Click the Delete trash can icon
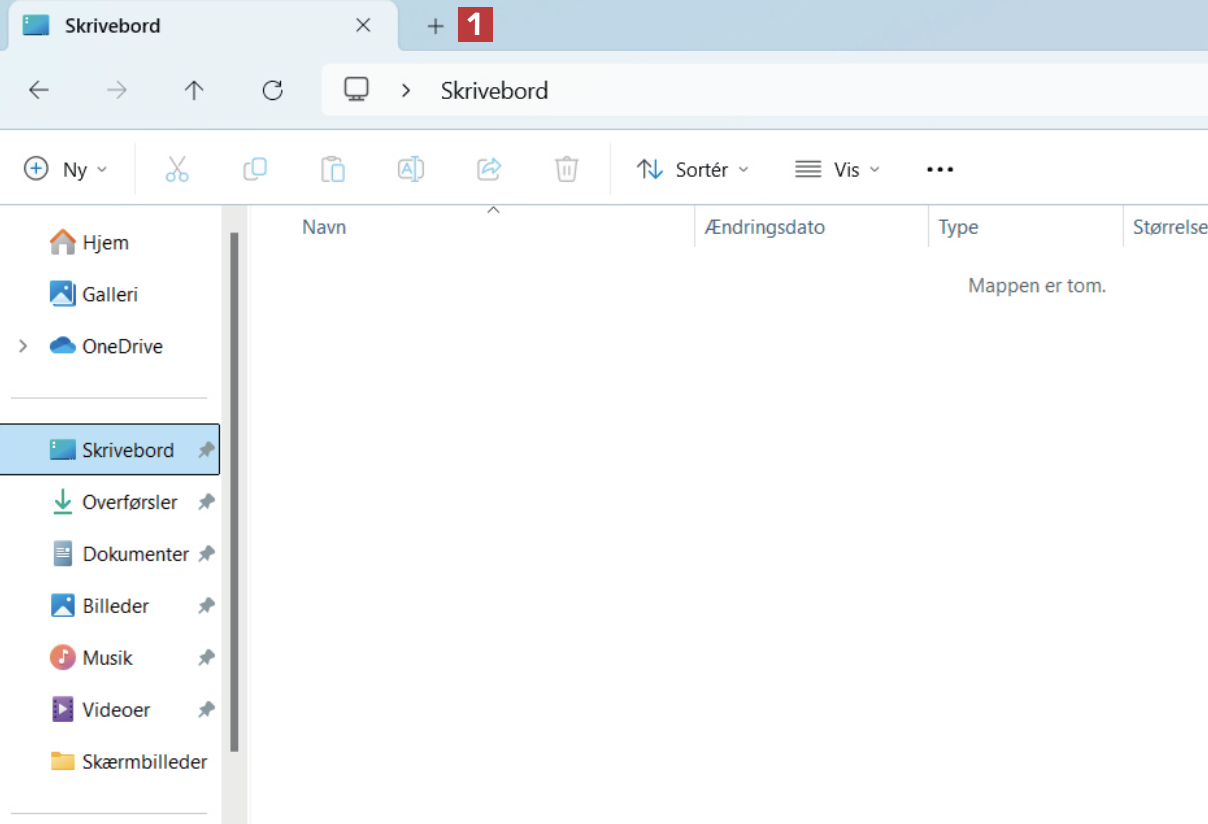 click(x=567, y=169)
